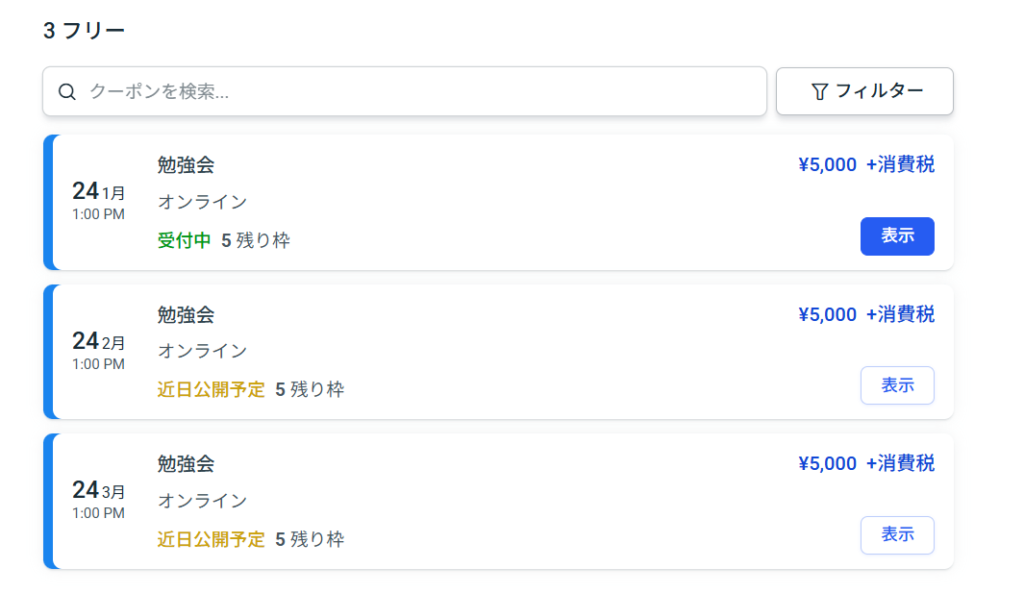Open the 勉強会 title dated 24 3月
The image size is (1024, 593).
186,464
